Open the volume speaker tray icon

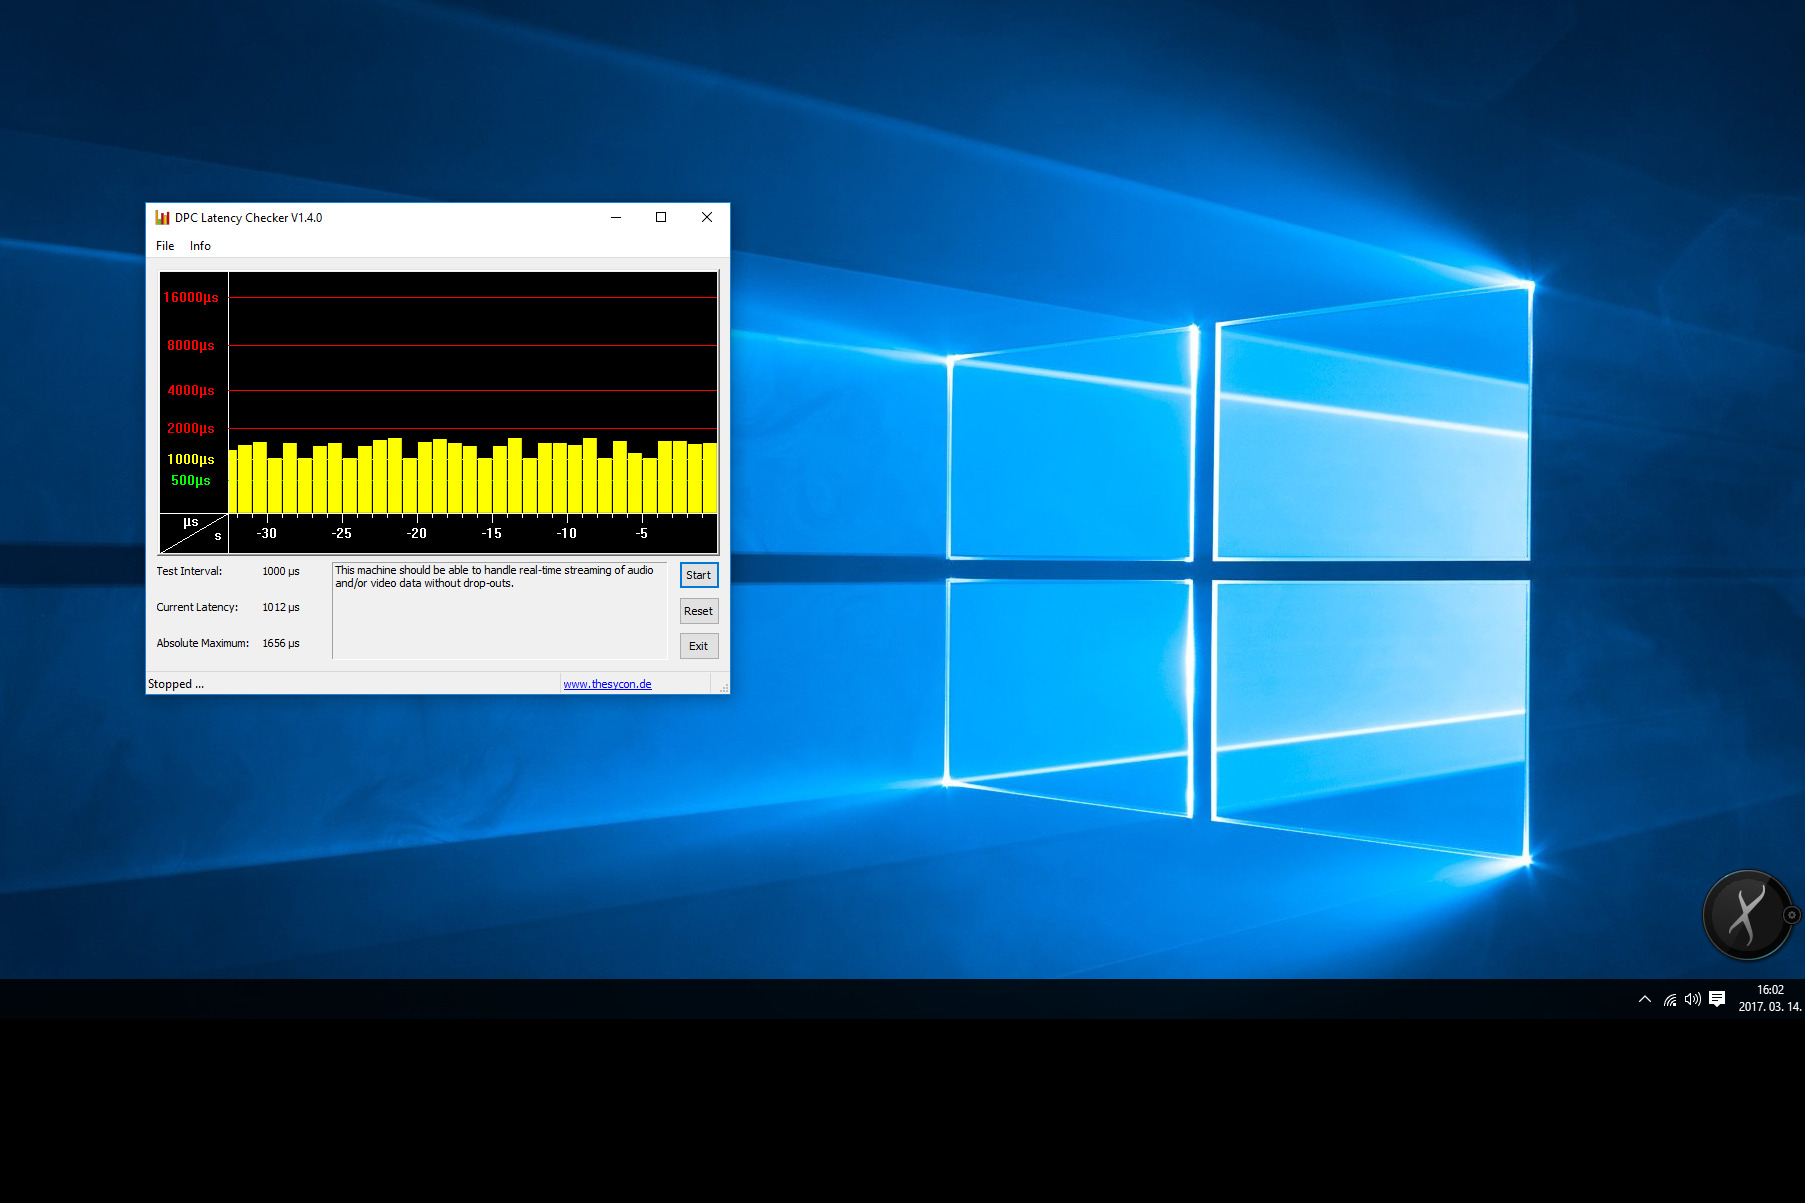click(x=1693, y=999)
